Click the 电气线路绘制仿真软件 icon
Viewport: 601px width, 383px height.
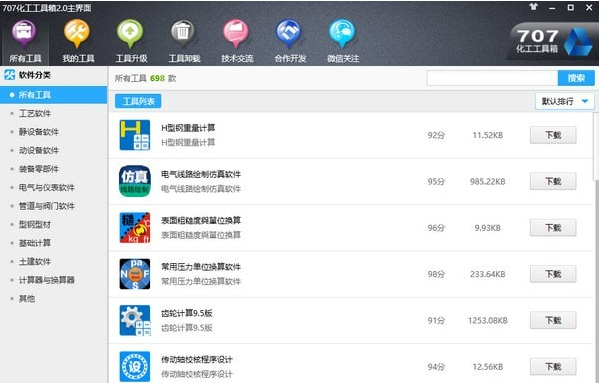pos(135,181)
